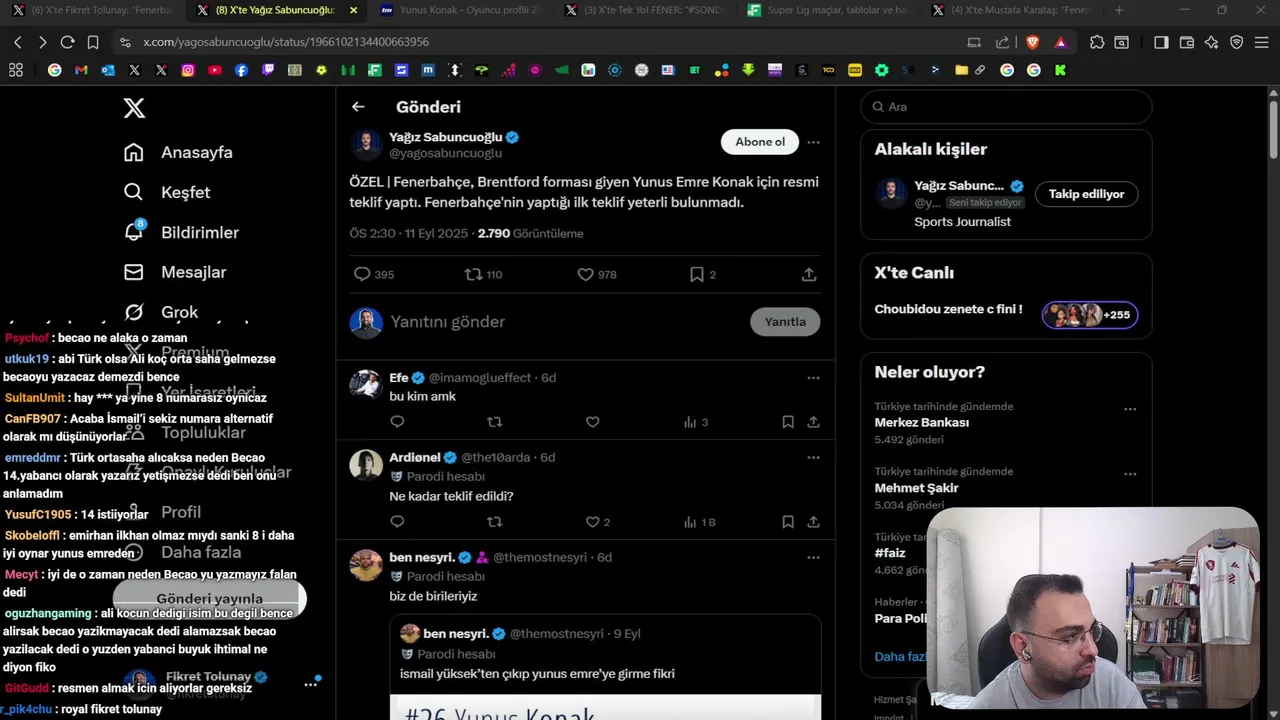Click the Yanıtla button
This screenshot has width=1280, height=720.
785,322
